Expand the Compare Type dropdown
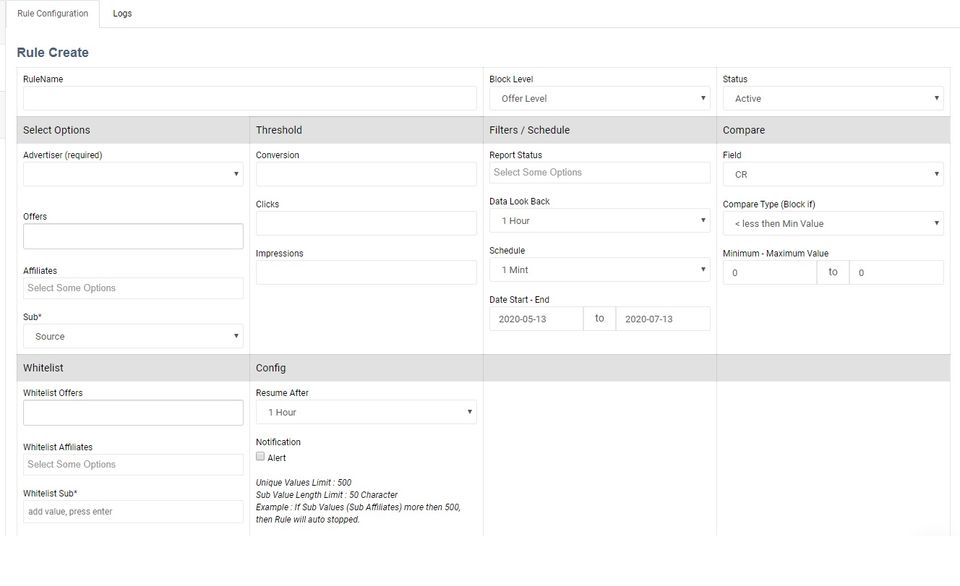The width and height of the screenshot is (960, 586). point(833,223)
